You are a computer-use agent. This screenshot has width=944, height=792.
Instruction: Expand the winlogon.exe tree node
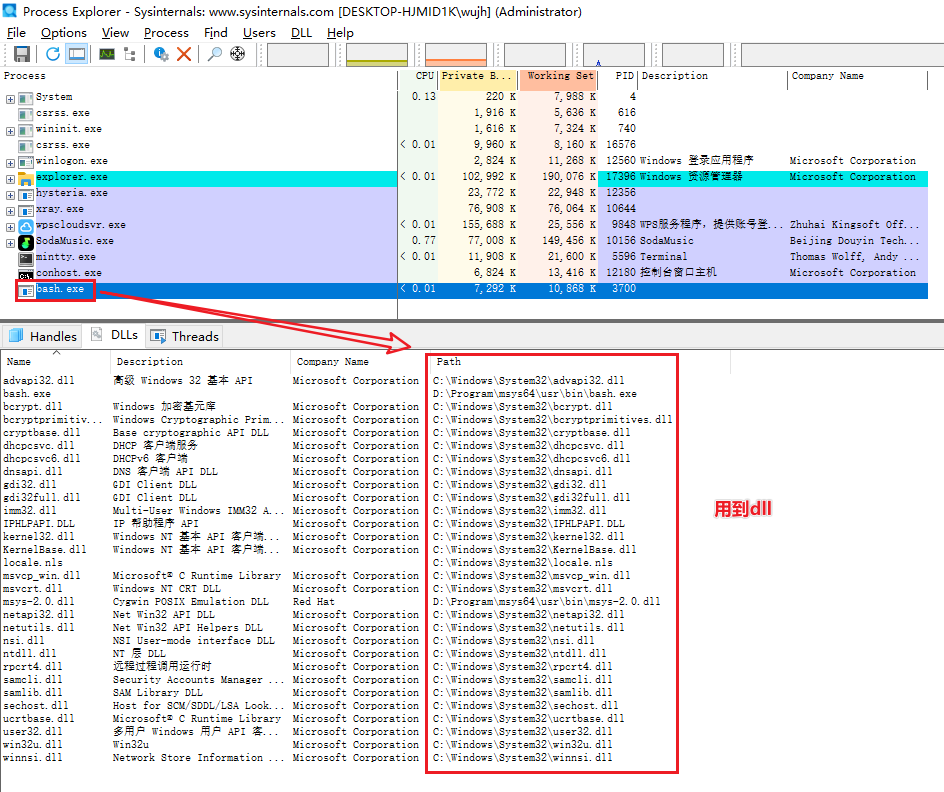tap(10, 163)
